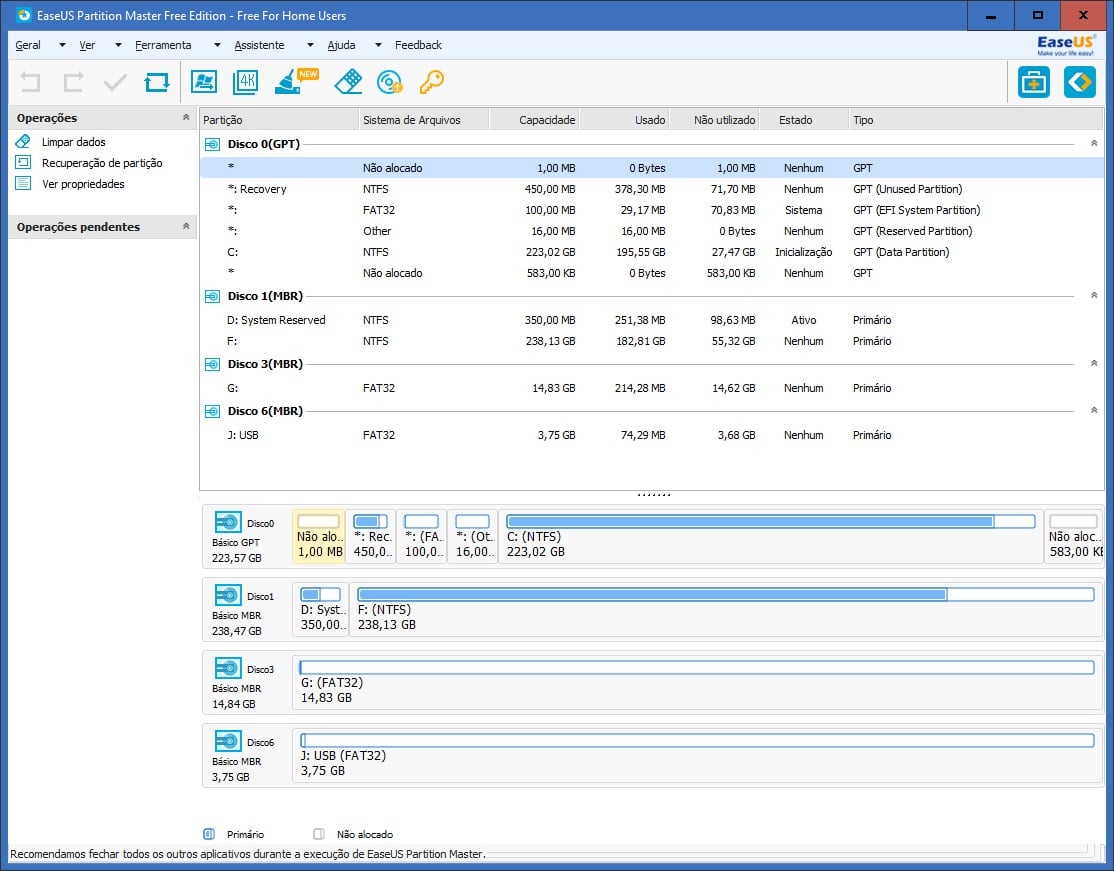Click Ver propriedades link
The height and width of the screenshot is (871, 1114).
pos(83,184)
